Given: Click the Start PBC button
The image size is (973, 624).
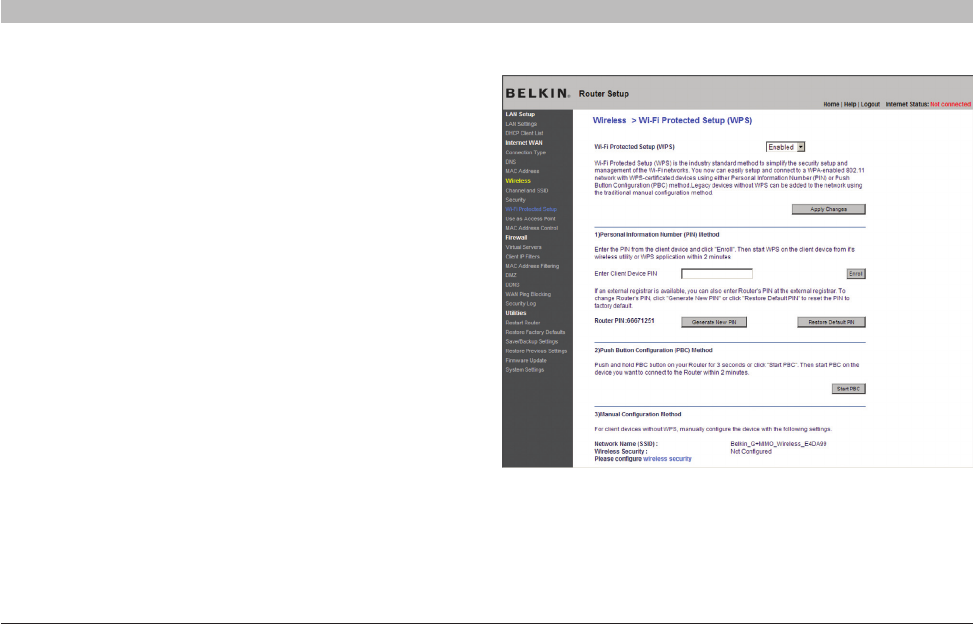Looking at the screenshot, I should click(848, 389).
